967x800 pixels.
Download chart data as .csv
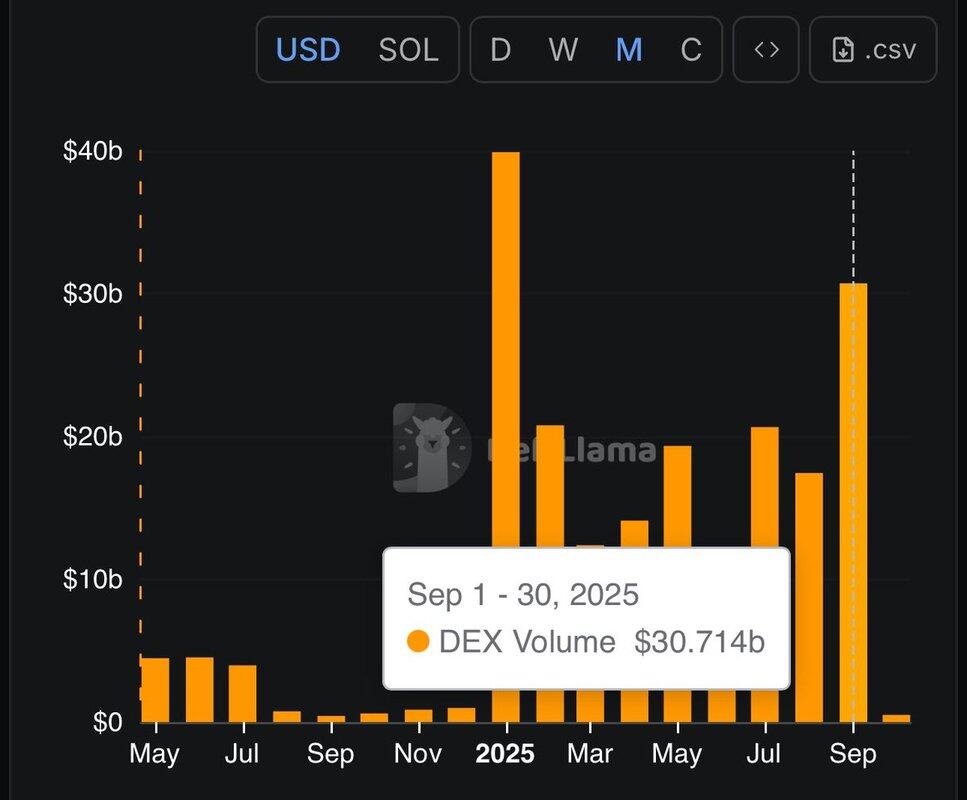pos(873,50)
